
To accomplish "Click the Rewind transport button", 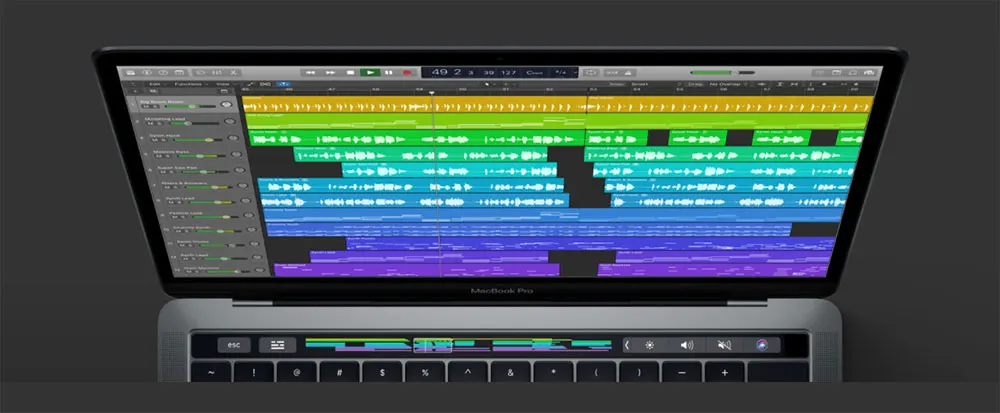I will tap(311, 73).
